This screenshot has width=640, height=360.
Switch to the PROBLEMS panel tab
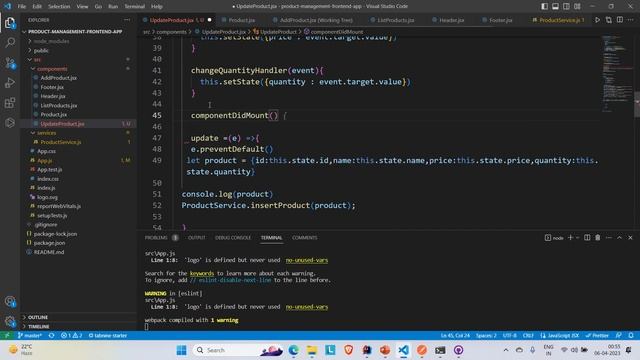[x=156, y=238]
